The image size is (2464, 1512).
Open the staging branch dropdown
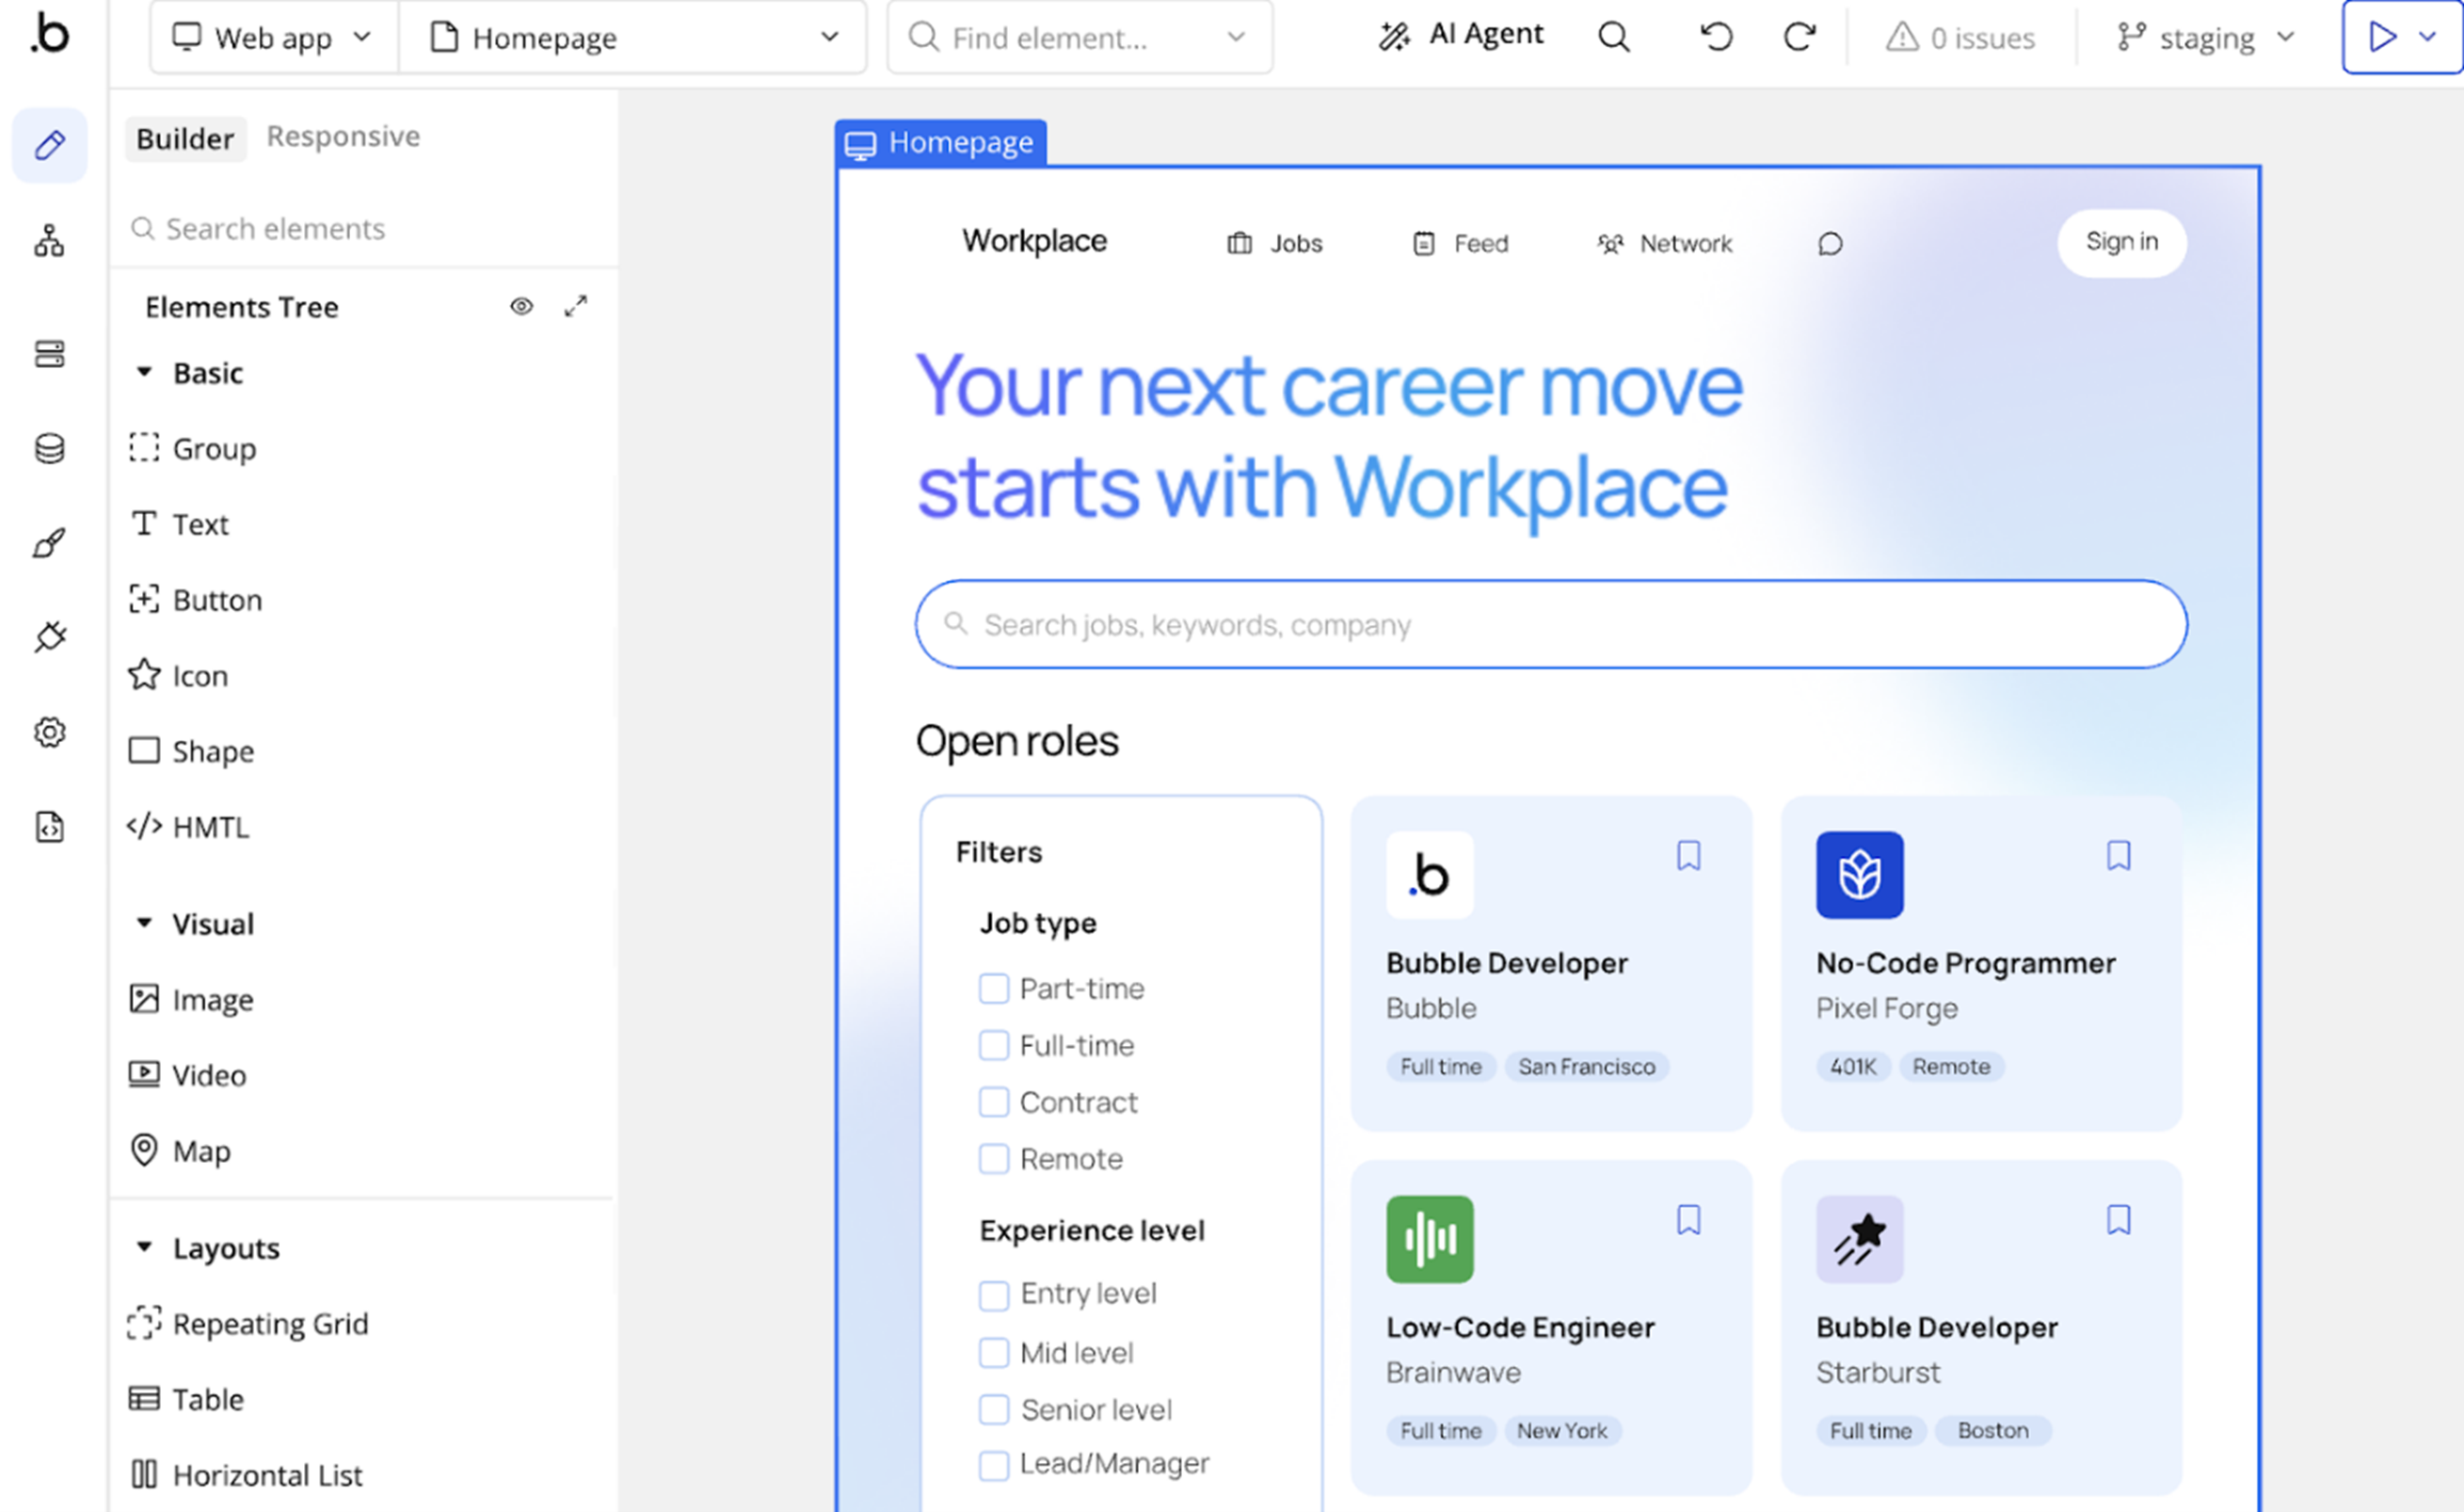(2205, 38)
